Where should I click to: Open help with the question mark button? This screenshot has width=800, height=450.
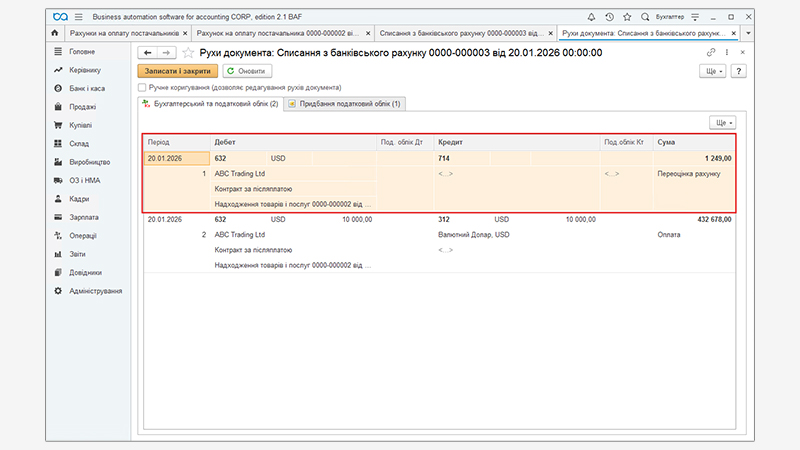tap(739, 71)
